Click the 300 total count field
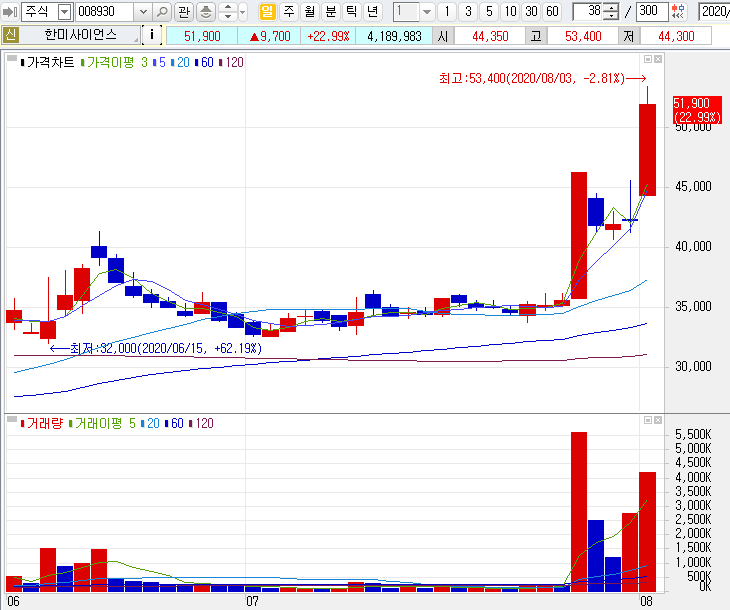This screenshot has height=610, width=730. (x=652, y=11)
